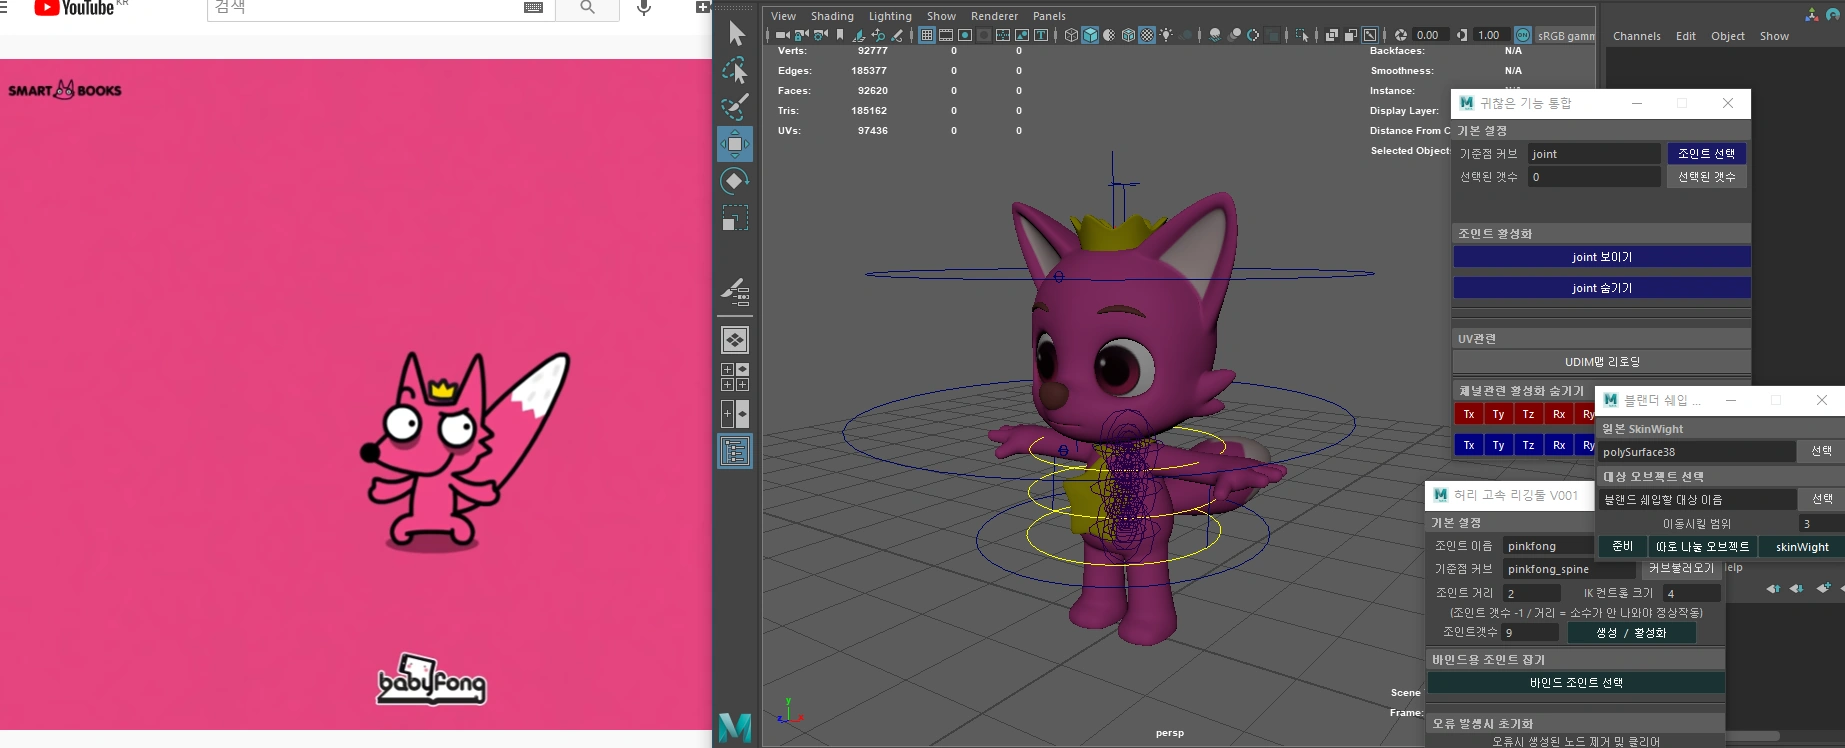
Task: Select the arrow Select tool in Maya's toolbox
Action: [736, 34]
